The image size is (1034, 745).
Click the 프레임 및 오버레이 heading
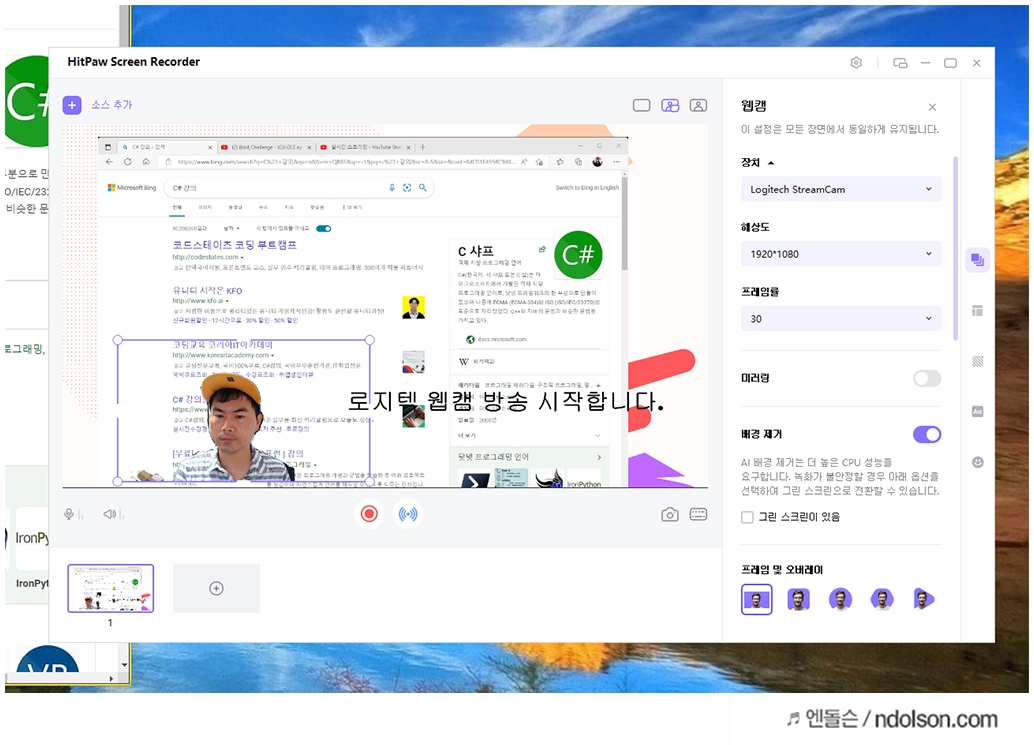pos(782,570)
